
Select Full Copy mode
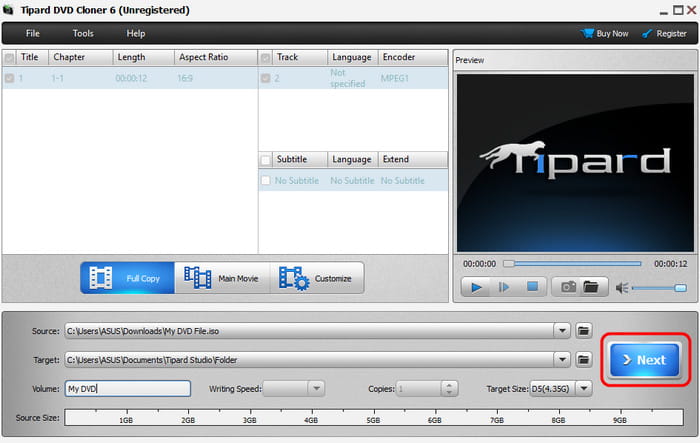pos(127,278)
